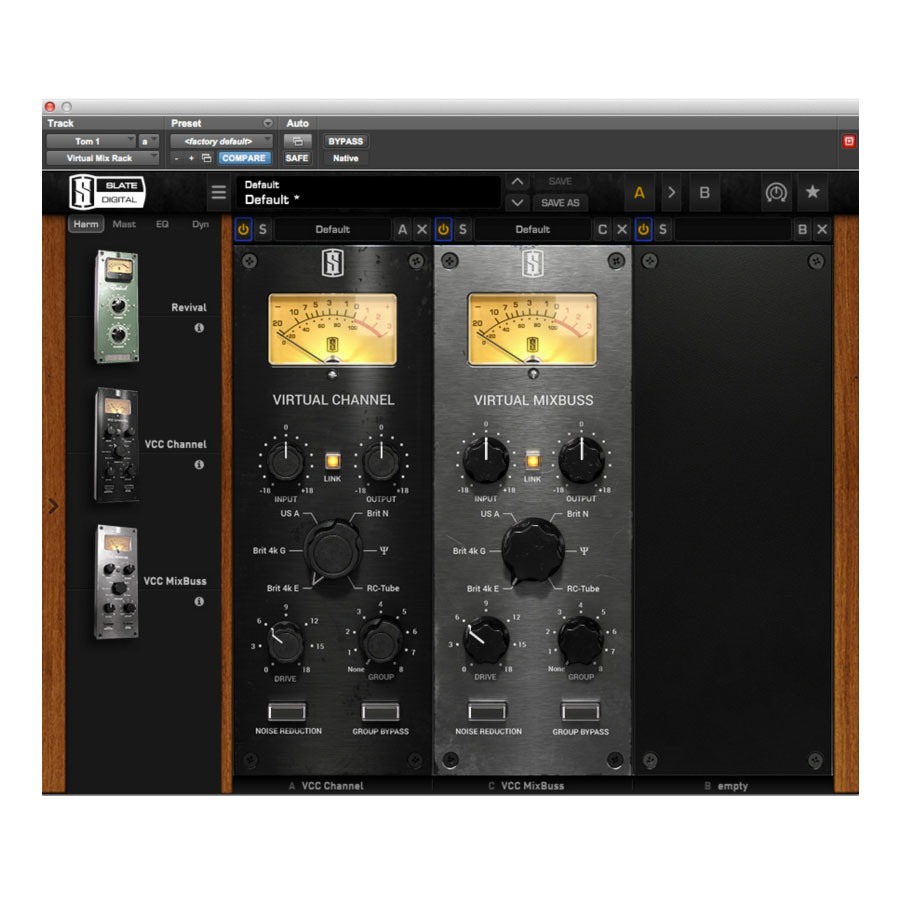
Task: Click the Slate Digital logo
Action: (x=107, y=192)
